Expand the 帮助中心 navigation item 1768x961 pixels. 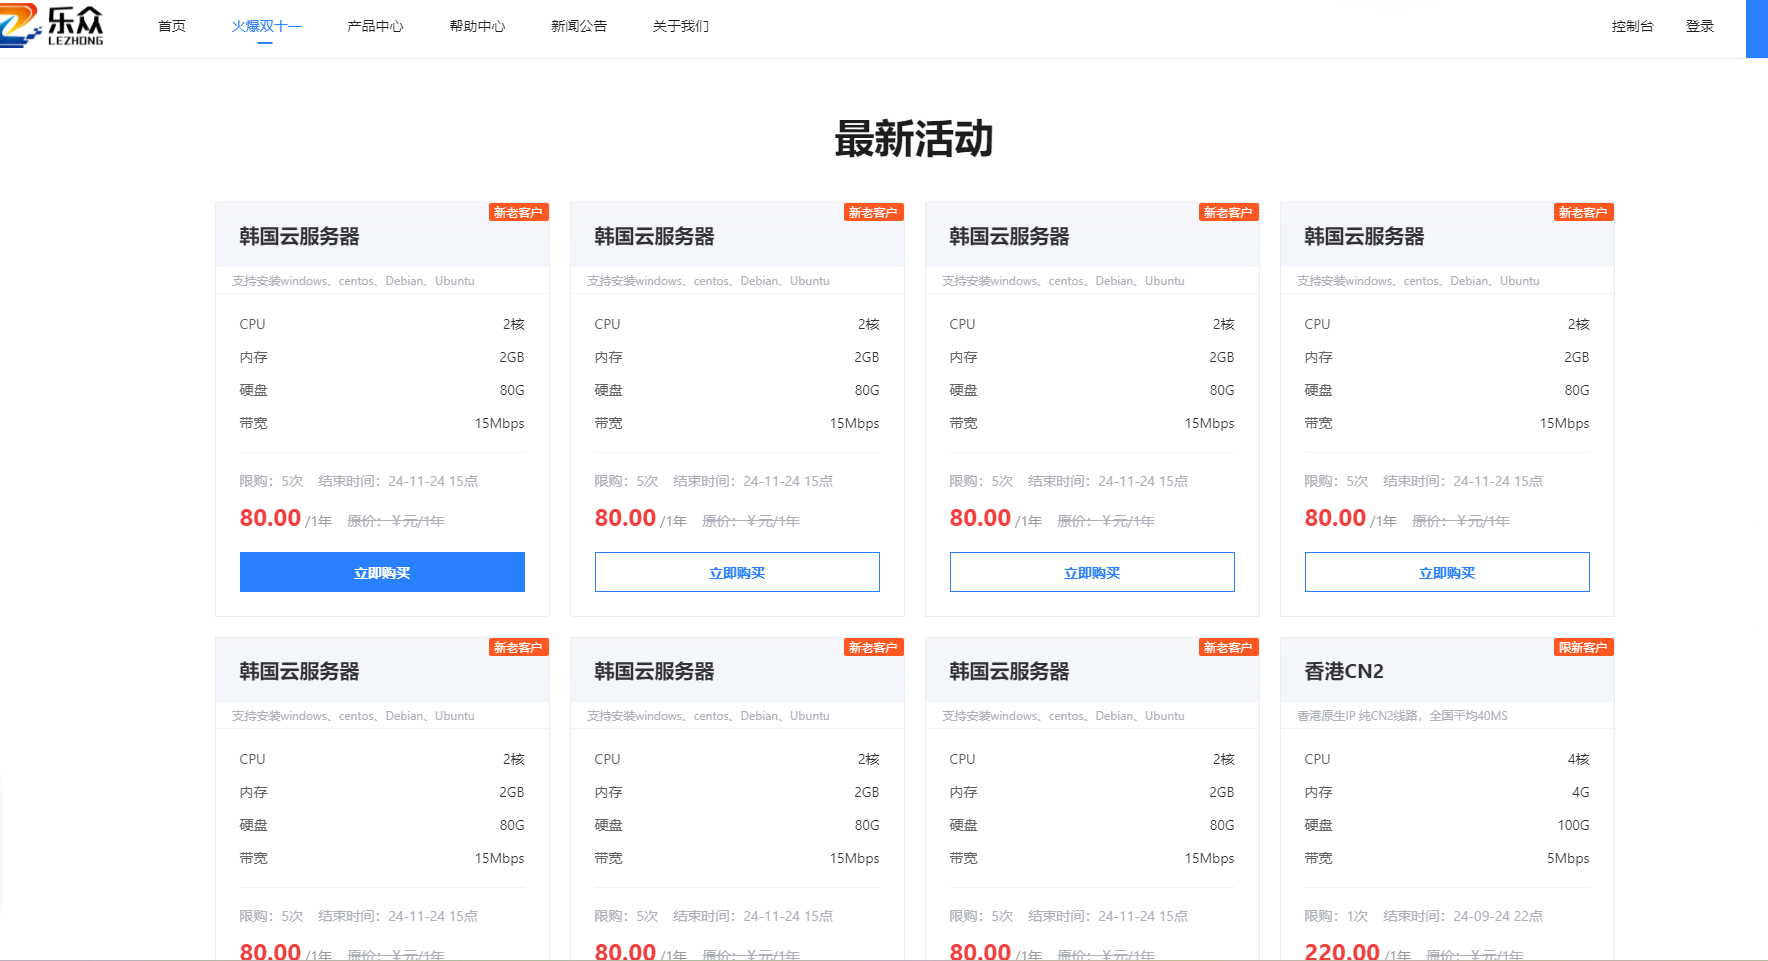click(x=477, y=26)
